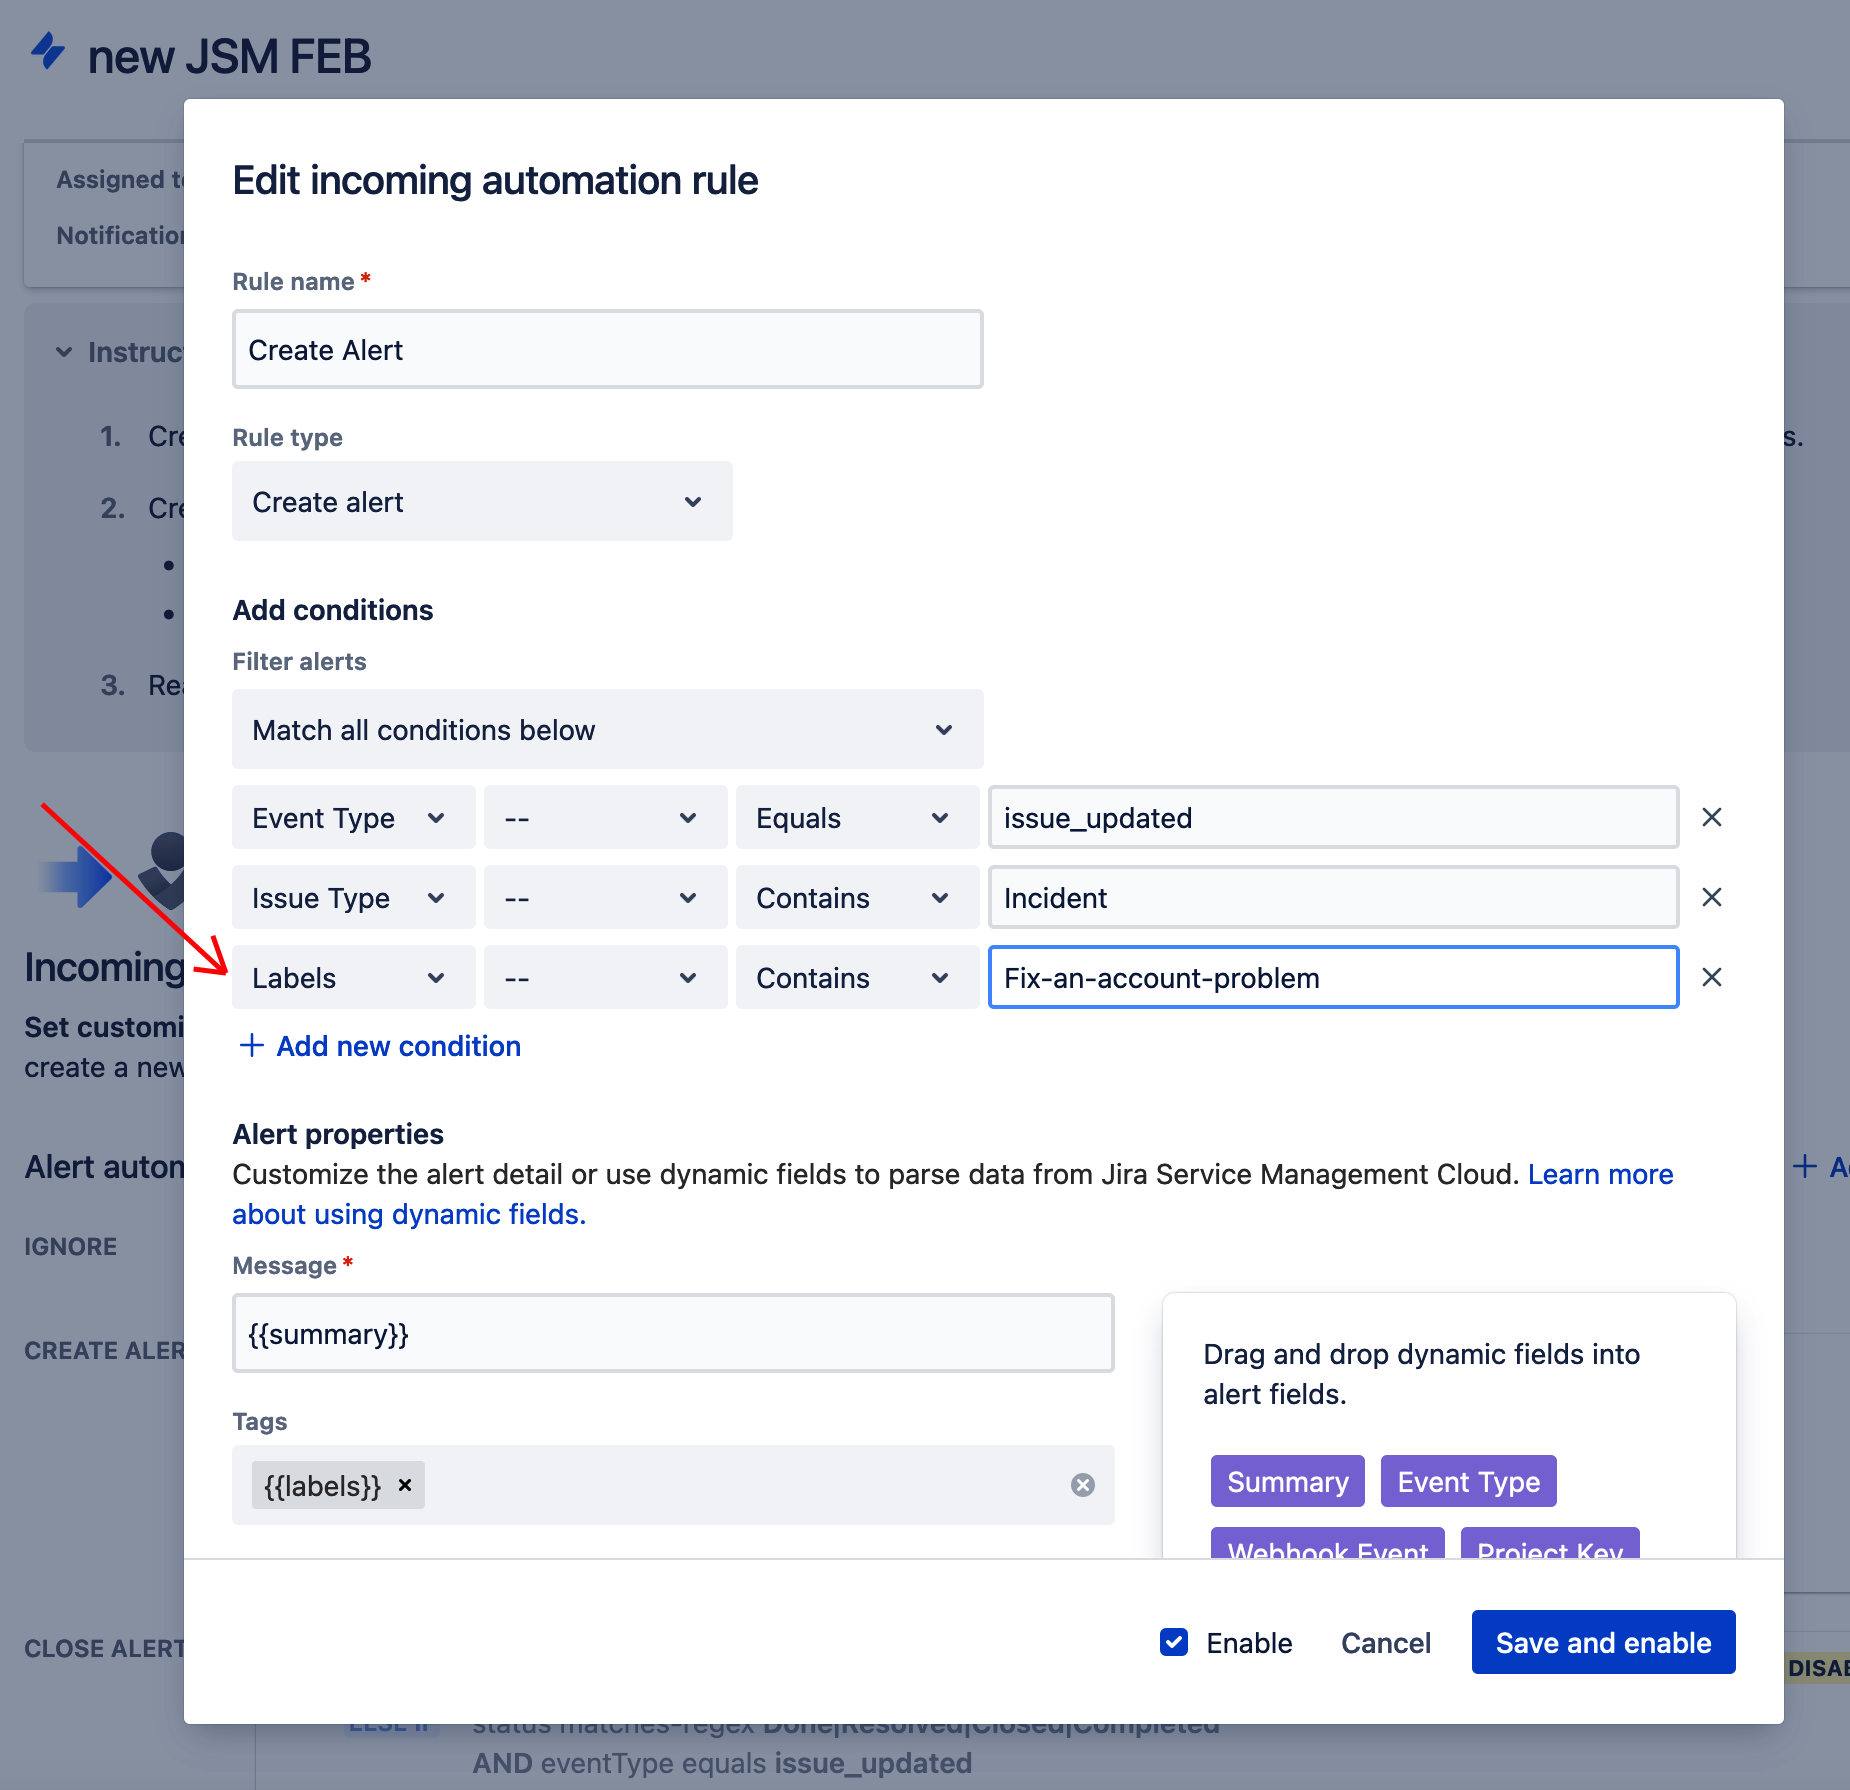
Task: Remove the {{labels}} tag chip
Action: tap(405, 1485)
